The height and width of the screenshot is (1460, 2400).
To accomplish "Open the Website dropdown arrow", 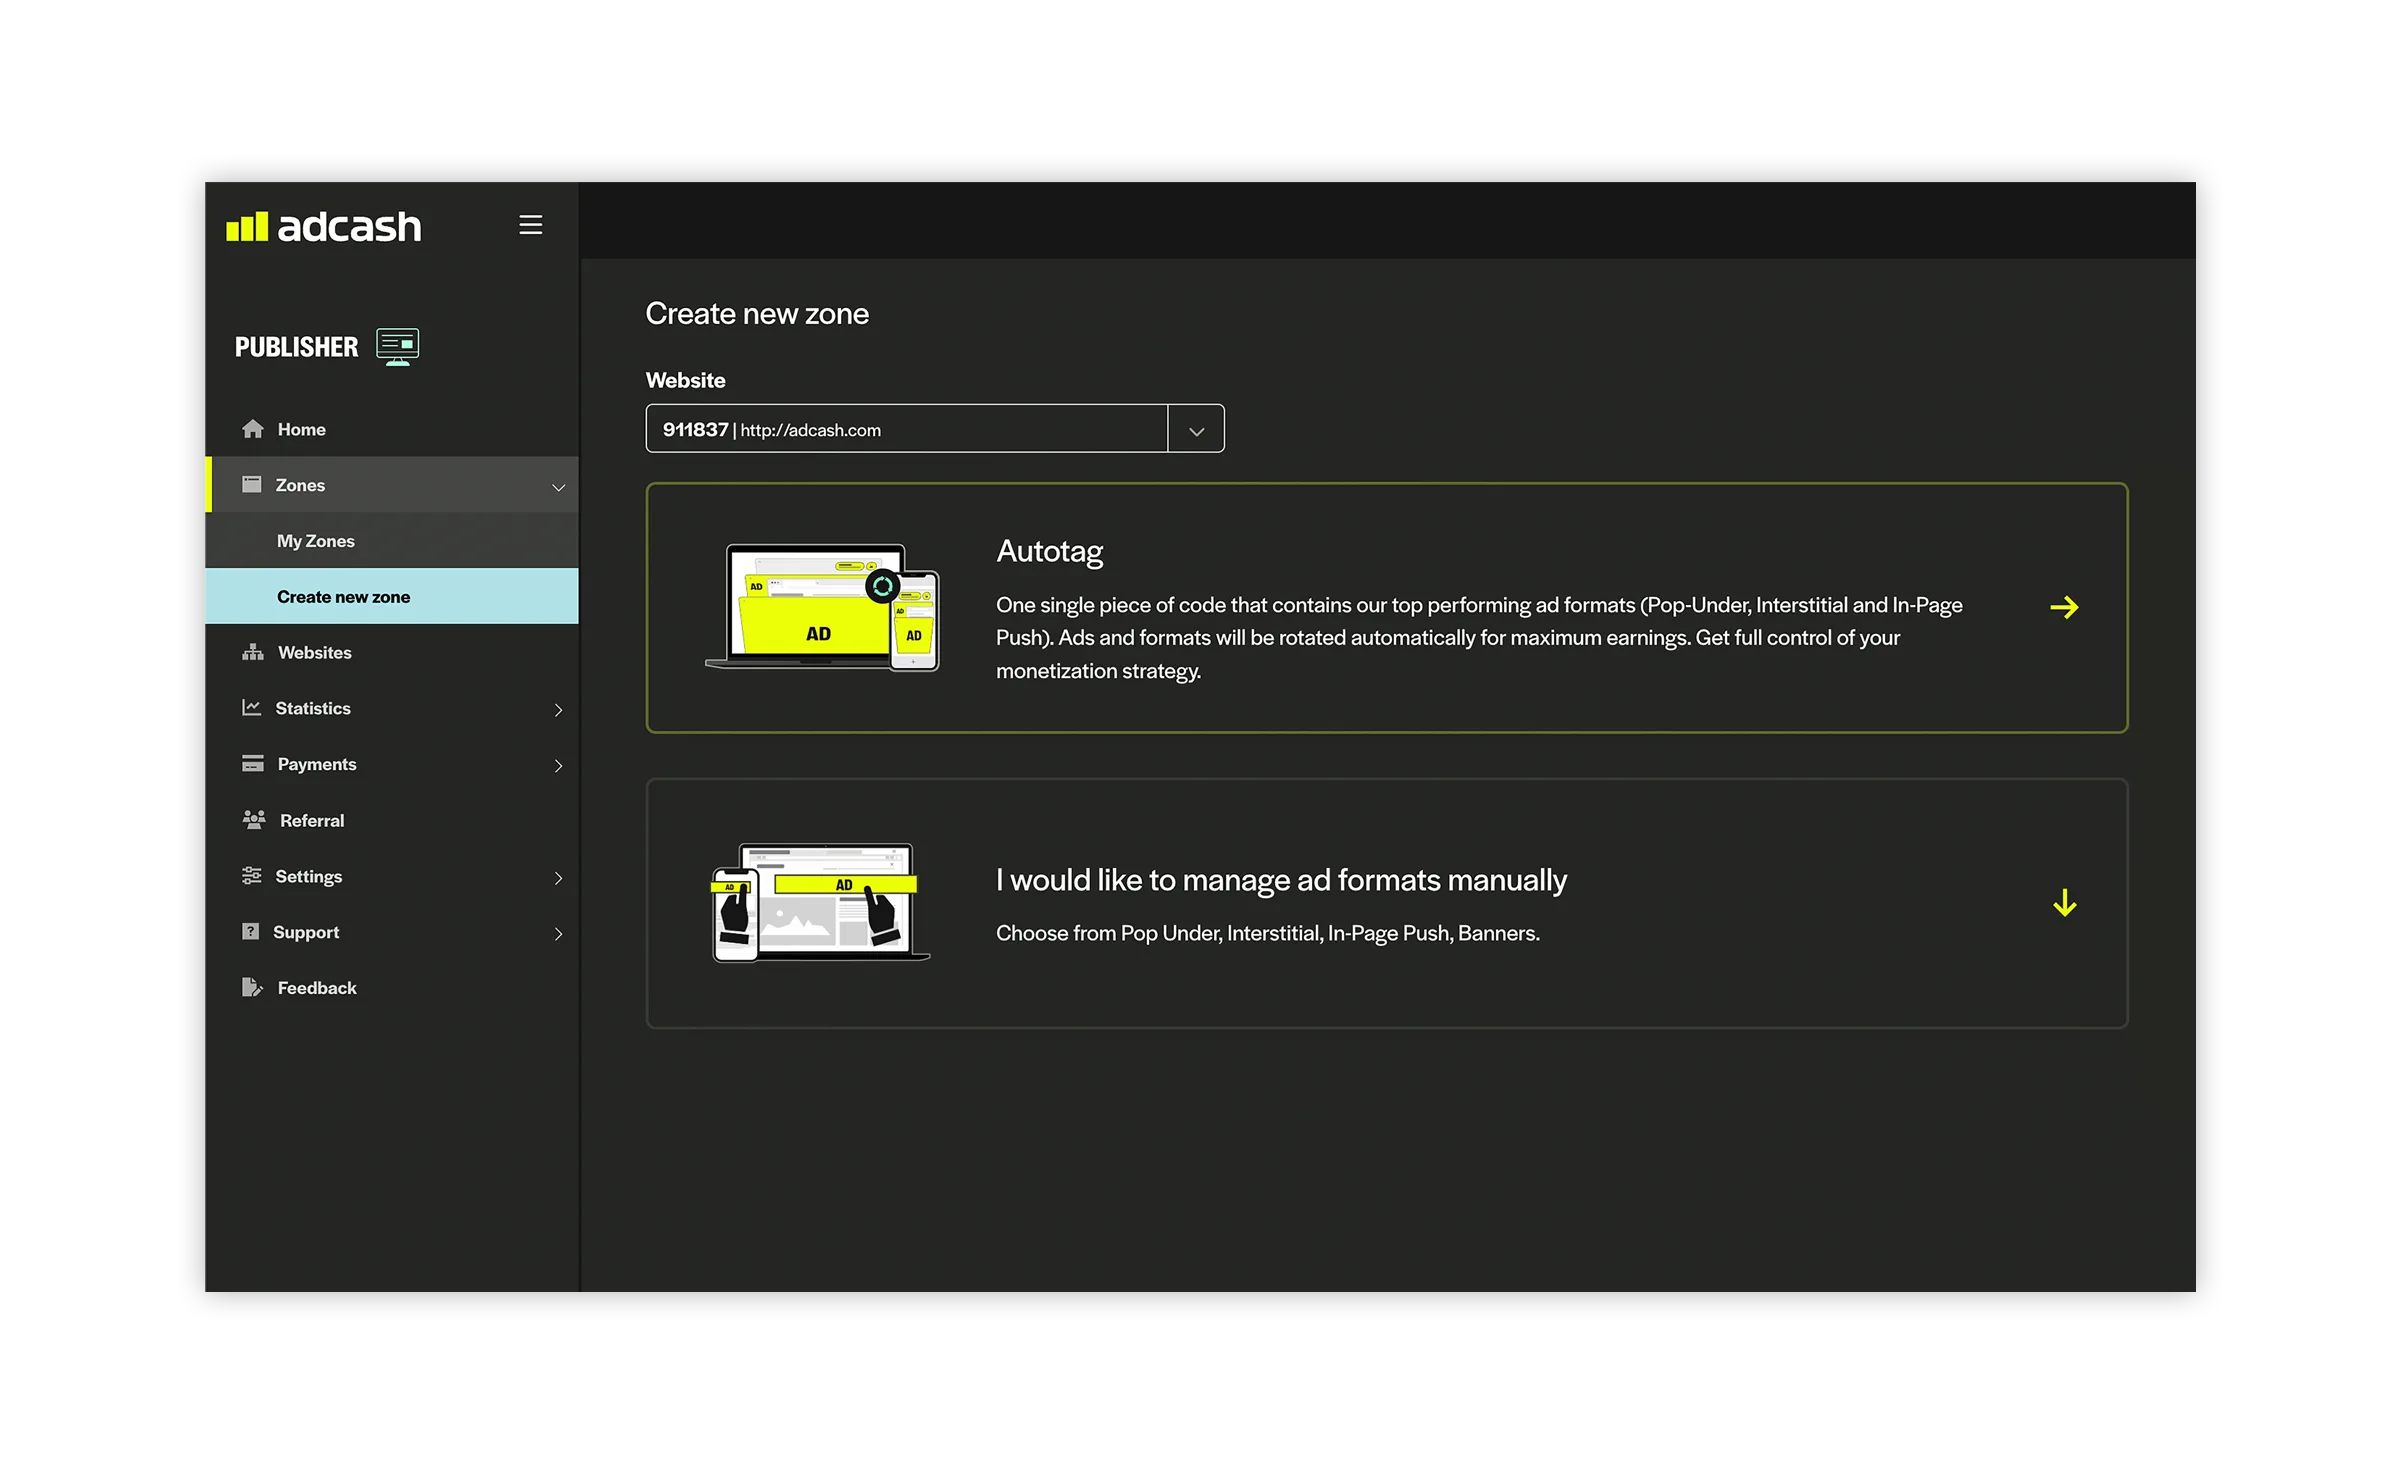I will (x=1196, y=429).
